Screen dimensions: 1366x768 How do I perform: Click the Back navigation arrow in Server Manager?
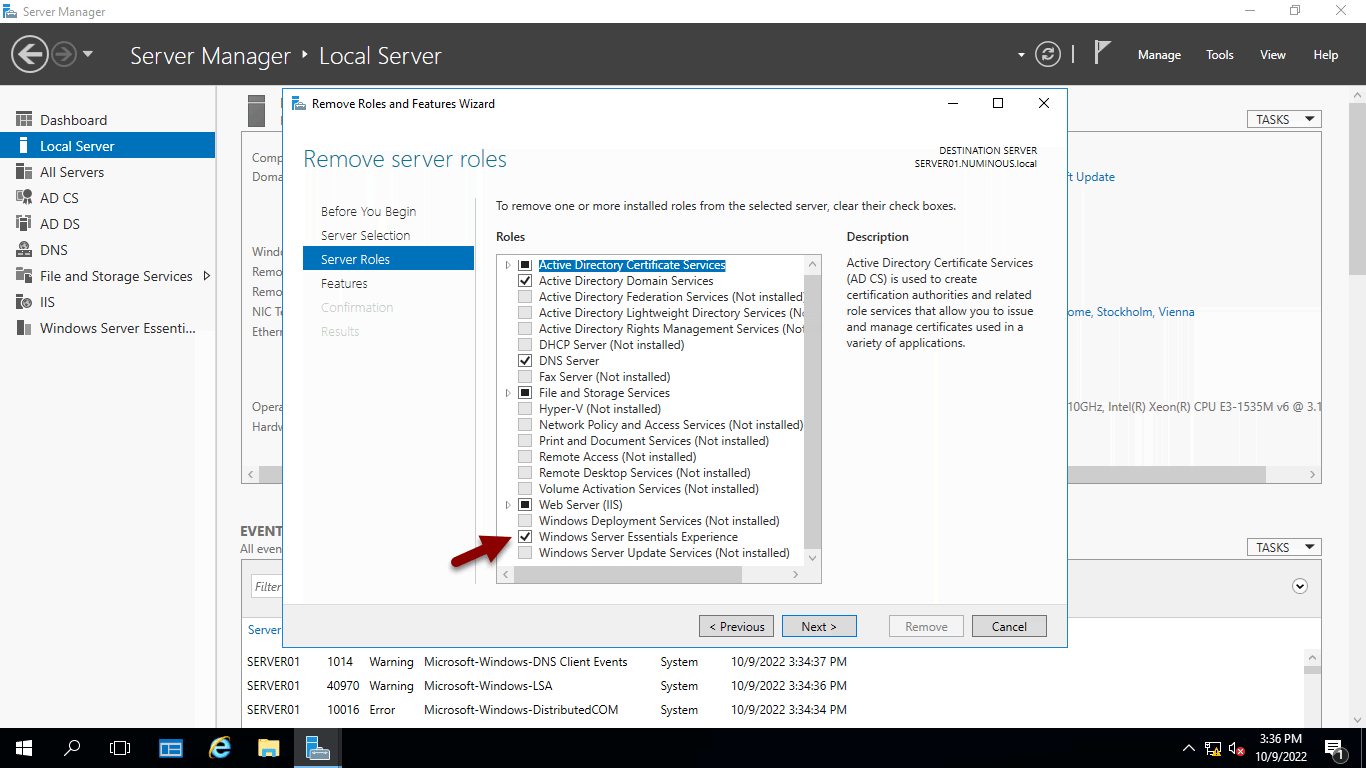pos(30,54)
